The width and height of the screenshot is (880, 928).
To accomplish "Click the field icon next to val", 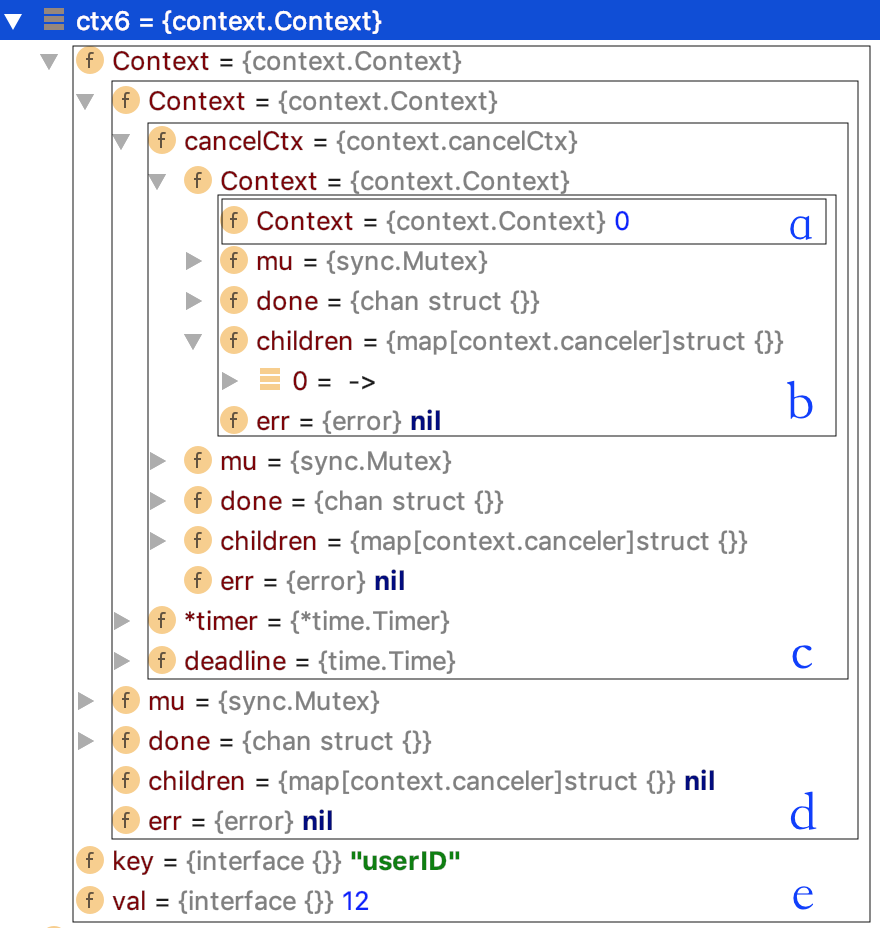I will (89, 901).
